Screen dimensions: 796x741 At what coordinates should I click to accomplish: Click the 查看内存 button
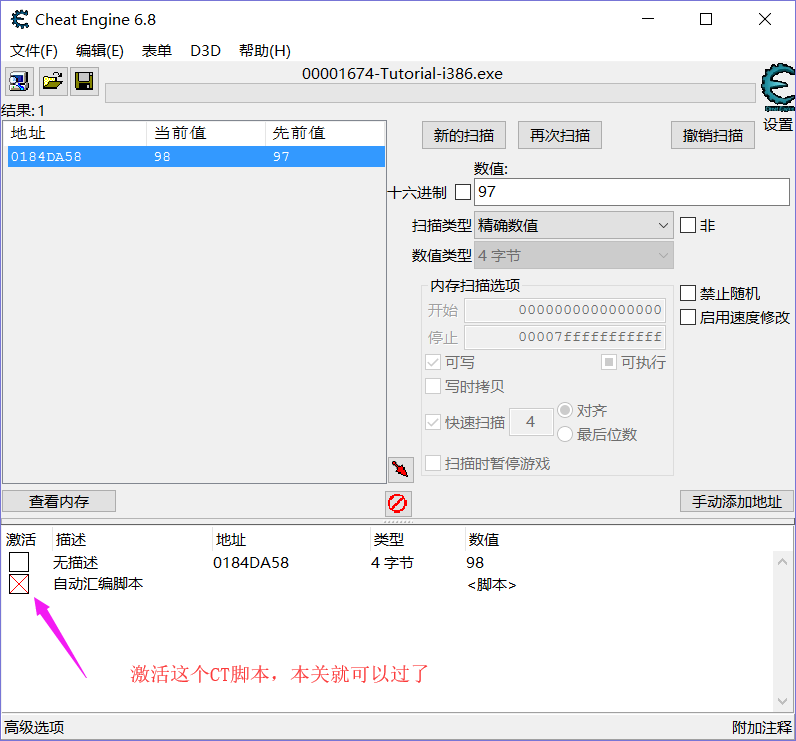59,501
